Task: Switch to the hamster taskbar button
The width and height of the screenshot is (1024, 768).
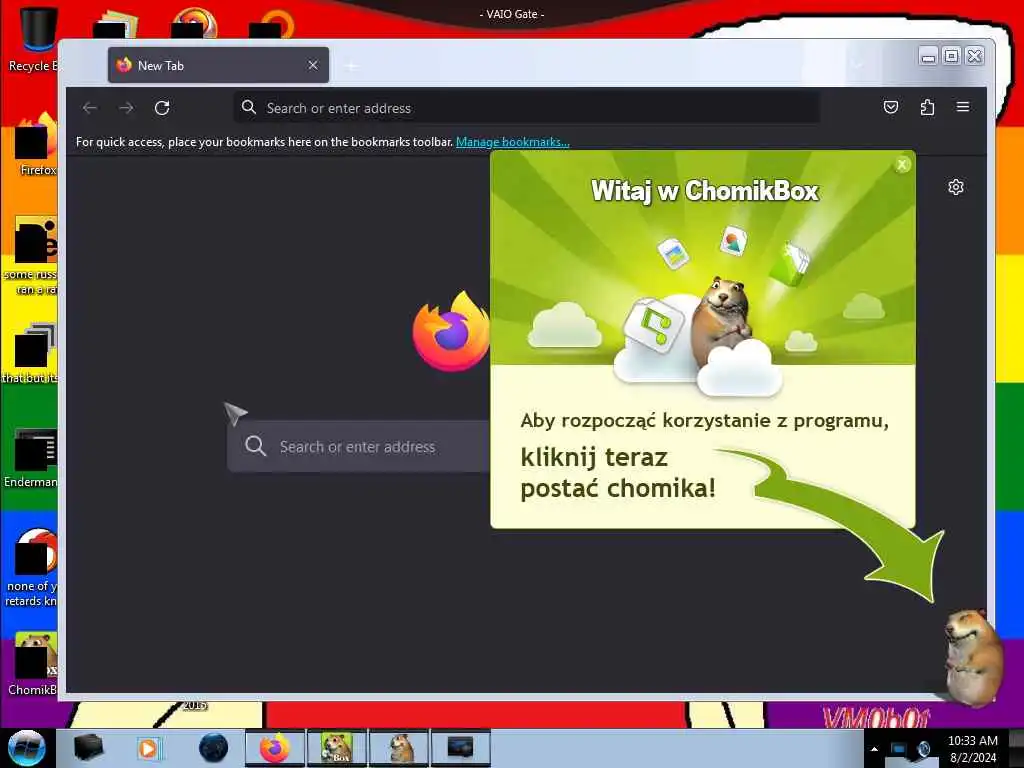Action: [399, 748]
